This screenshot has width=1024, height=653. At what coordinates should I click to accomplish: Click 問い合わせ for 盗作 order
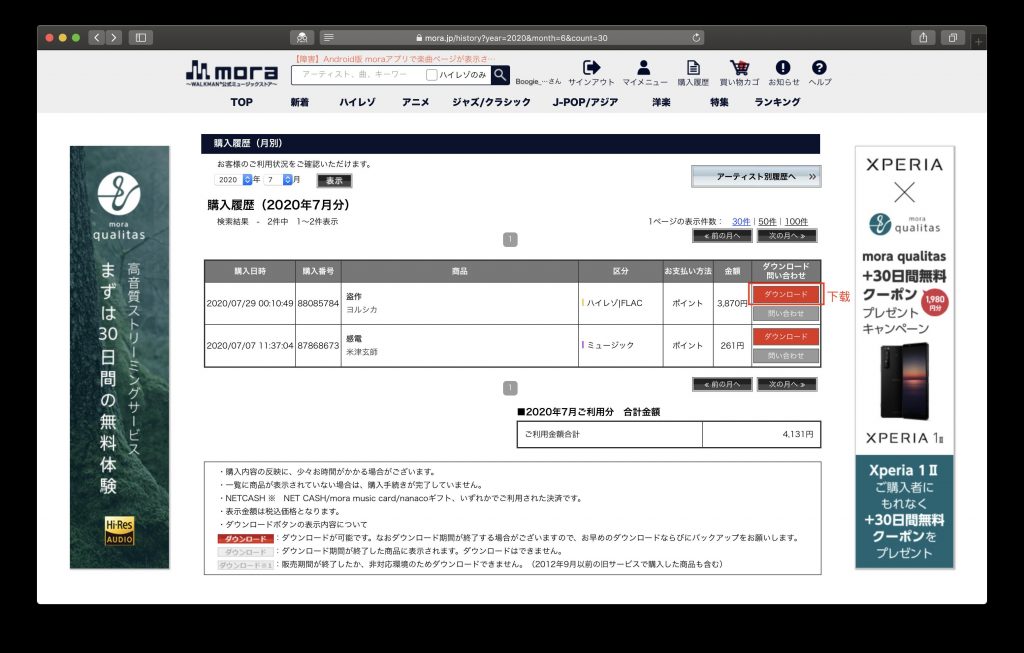(x=786, y=314)
